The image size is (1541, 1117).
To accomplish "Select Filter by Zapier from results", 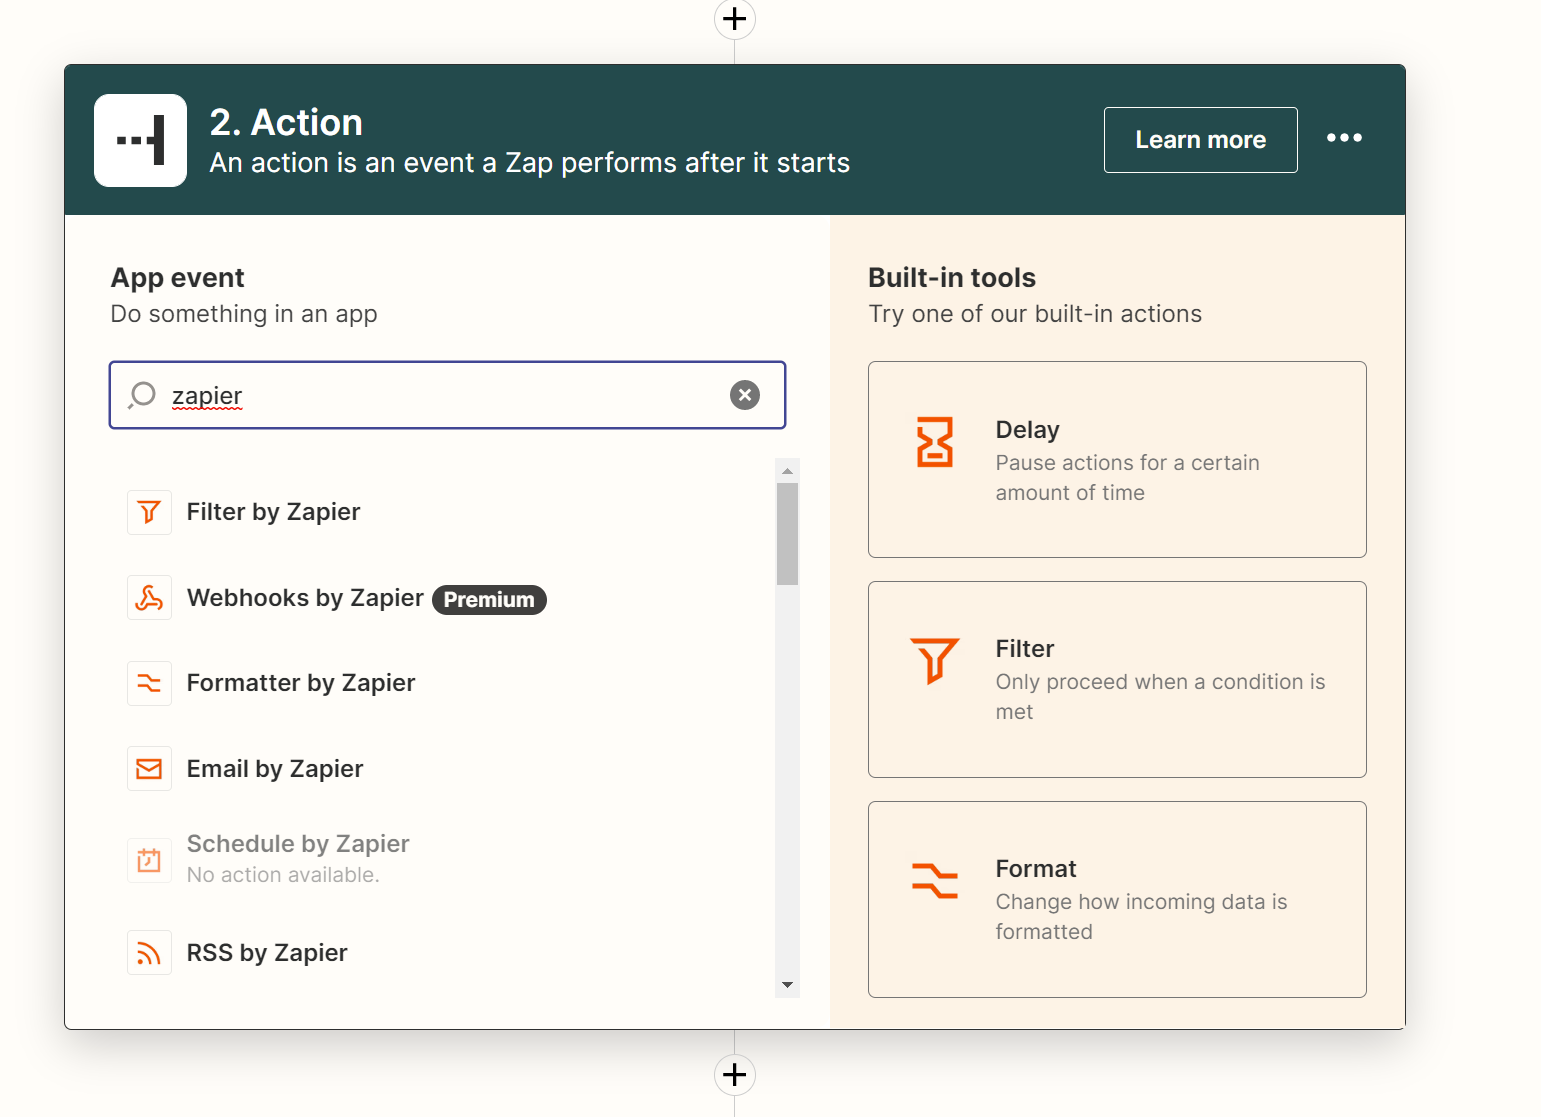I will 273,512.
